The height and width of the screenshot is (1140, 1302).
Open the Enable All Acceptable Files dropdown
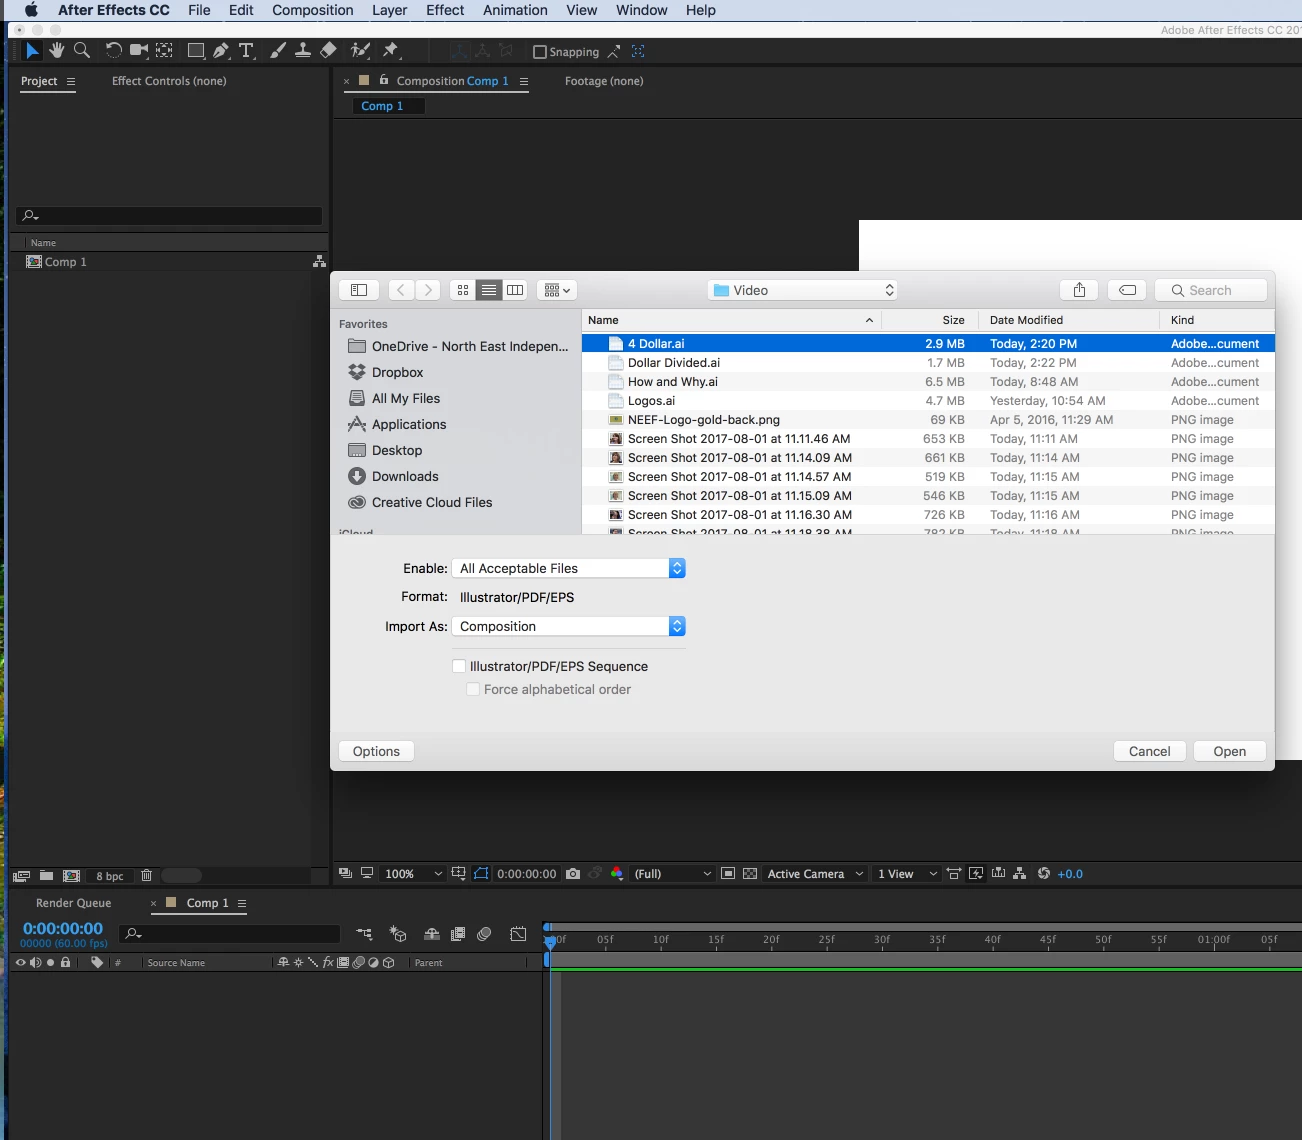(x=569, y=568)
